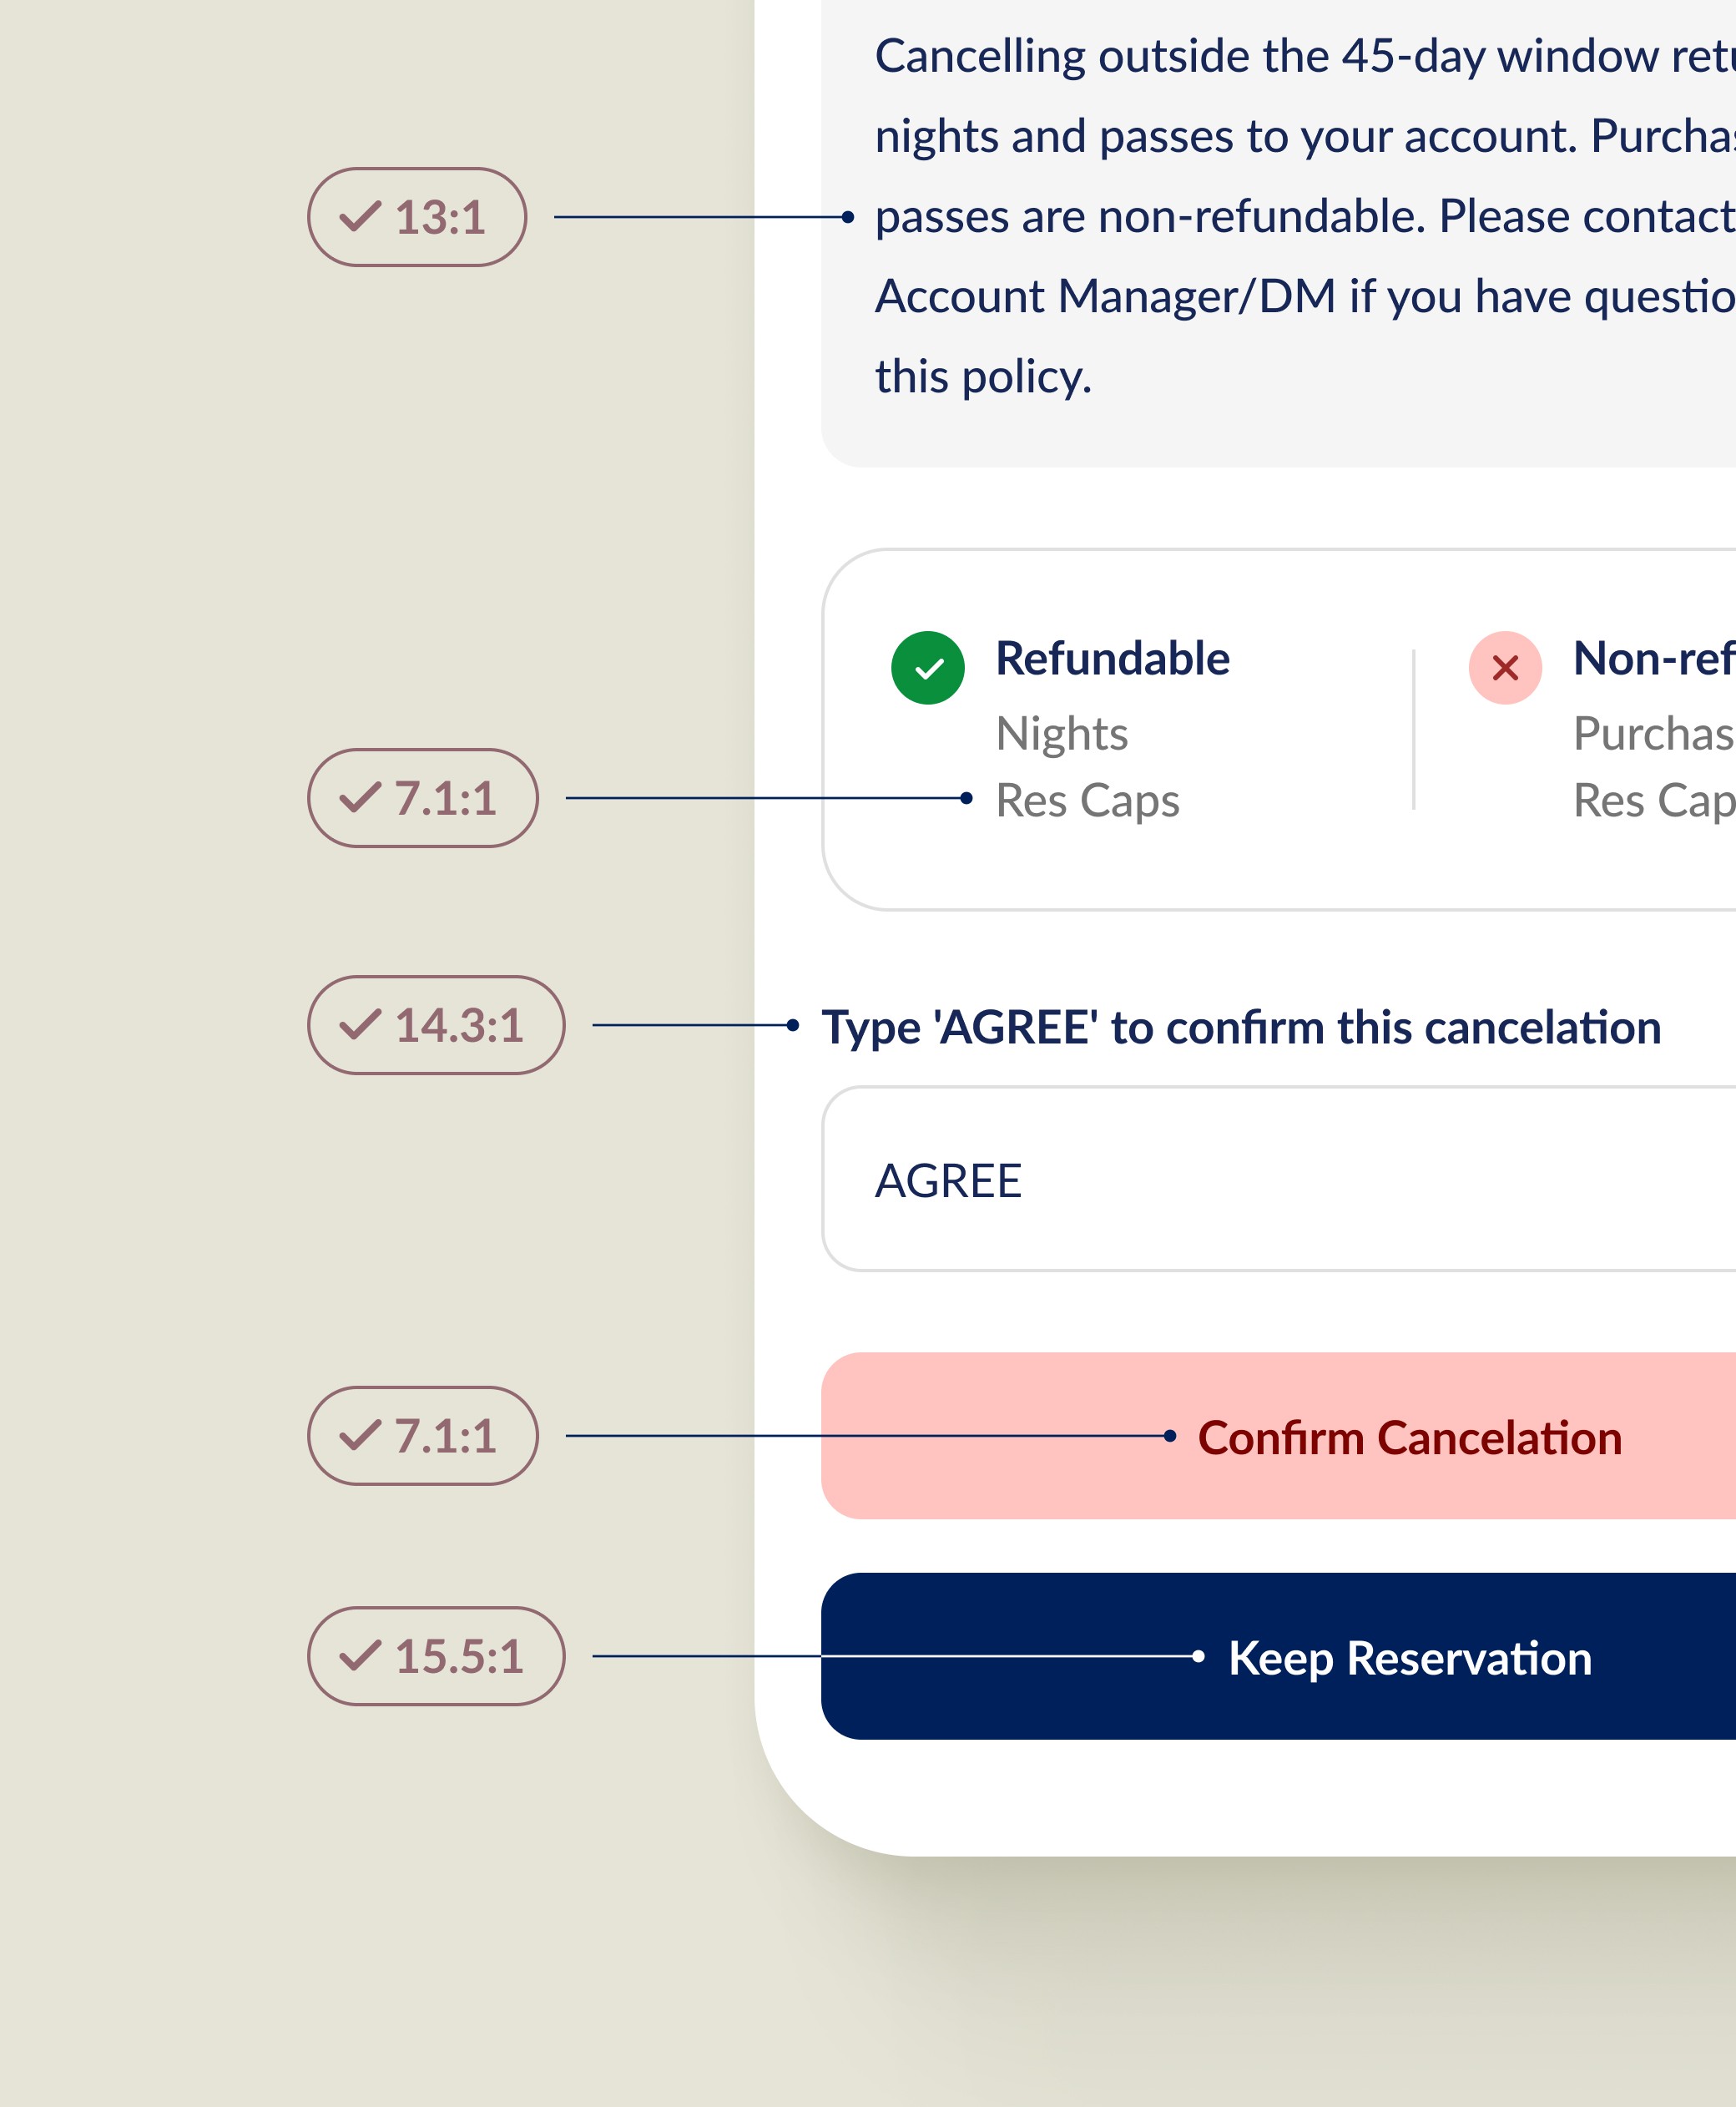Click the 'Type AGREE to confirm' label
The width and height of the screenshot is (1736, 2107).
[x=1241, y=1028]
